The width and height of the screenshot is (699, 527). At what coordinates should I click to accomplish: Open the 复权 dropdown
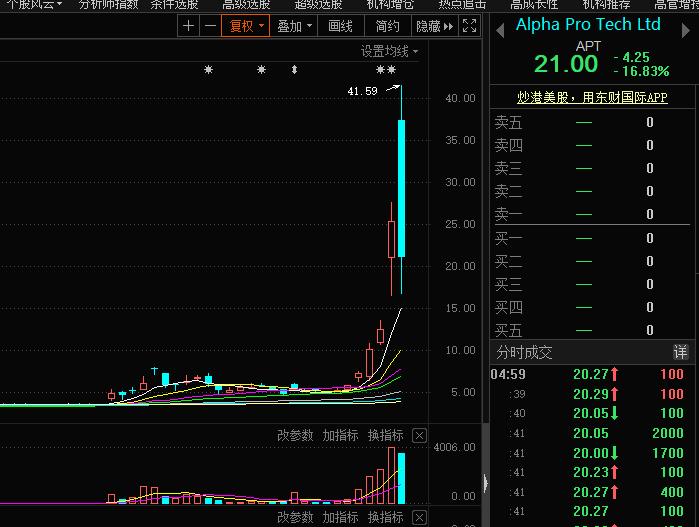click(246, 26)
